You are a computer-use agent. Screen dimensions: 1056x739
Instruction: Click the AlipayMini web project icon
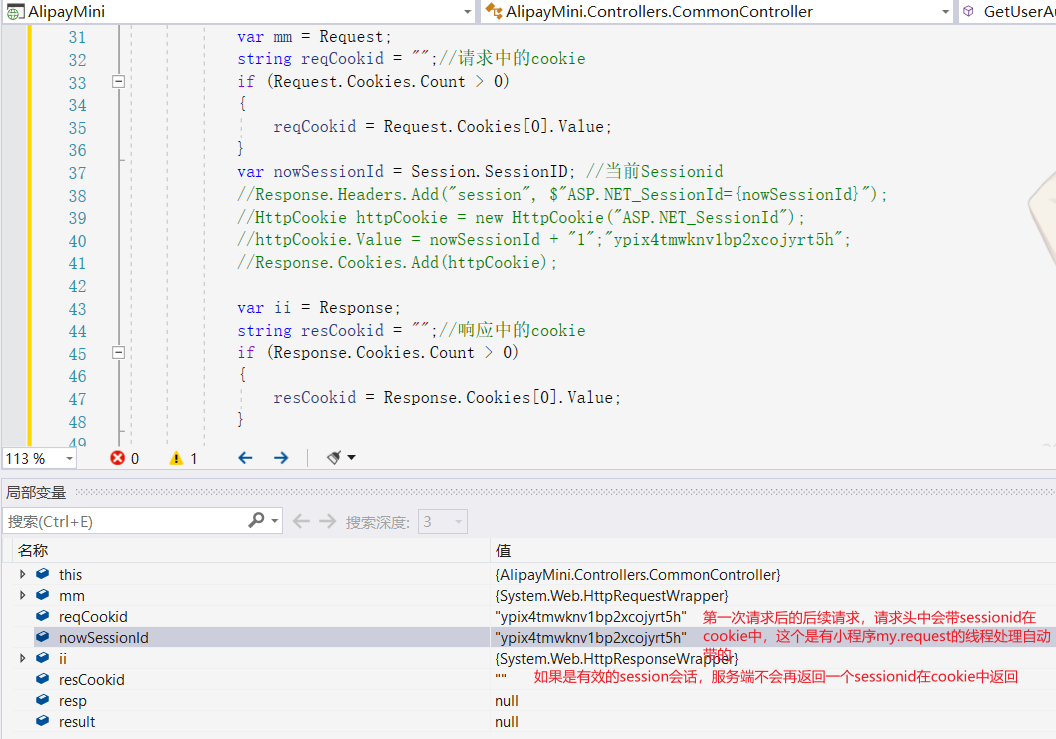[15, 11]
